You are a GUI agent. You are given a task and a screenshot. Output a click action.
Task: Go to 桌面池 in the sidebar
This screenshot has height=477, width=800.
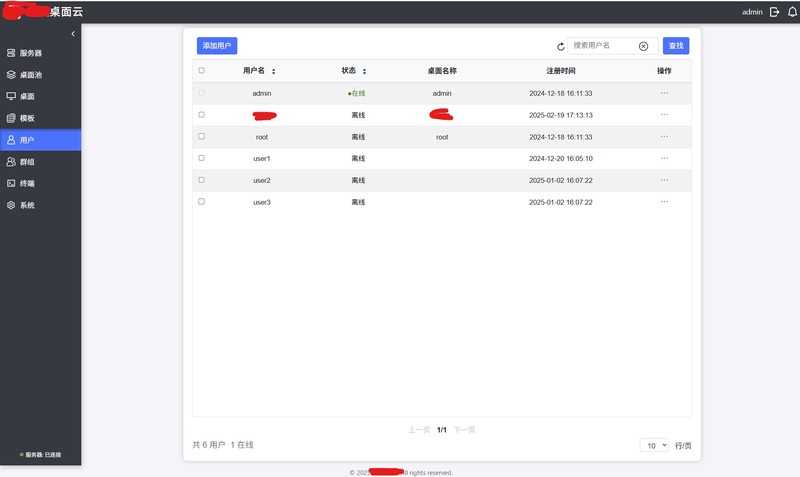[x=40, y=75]
